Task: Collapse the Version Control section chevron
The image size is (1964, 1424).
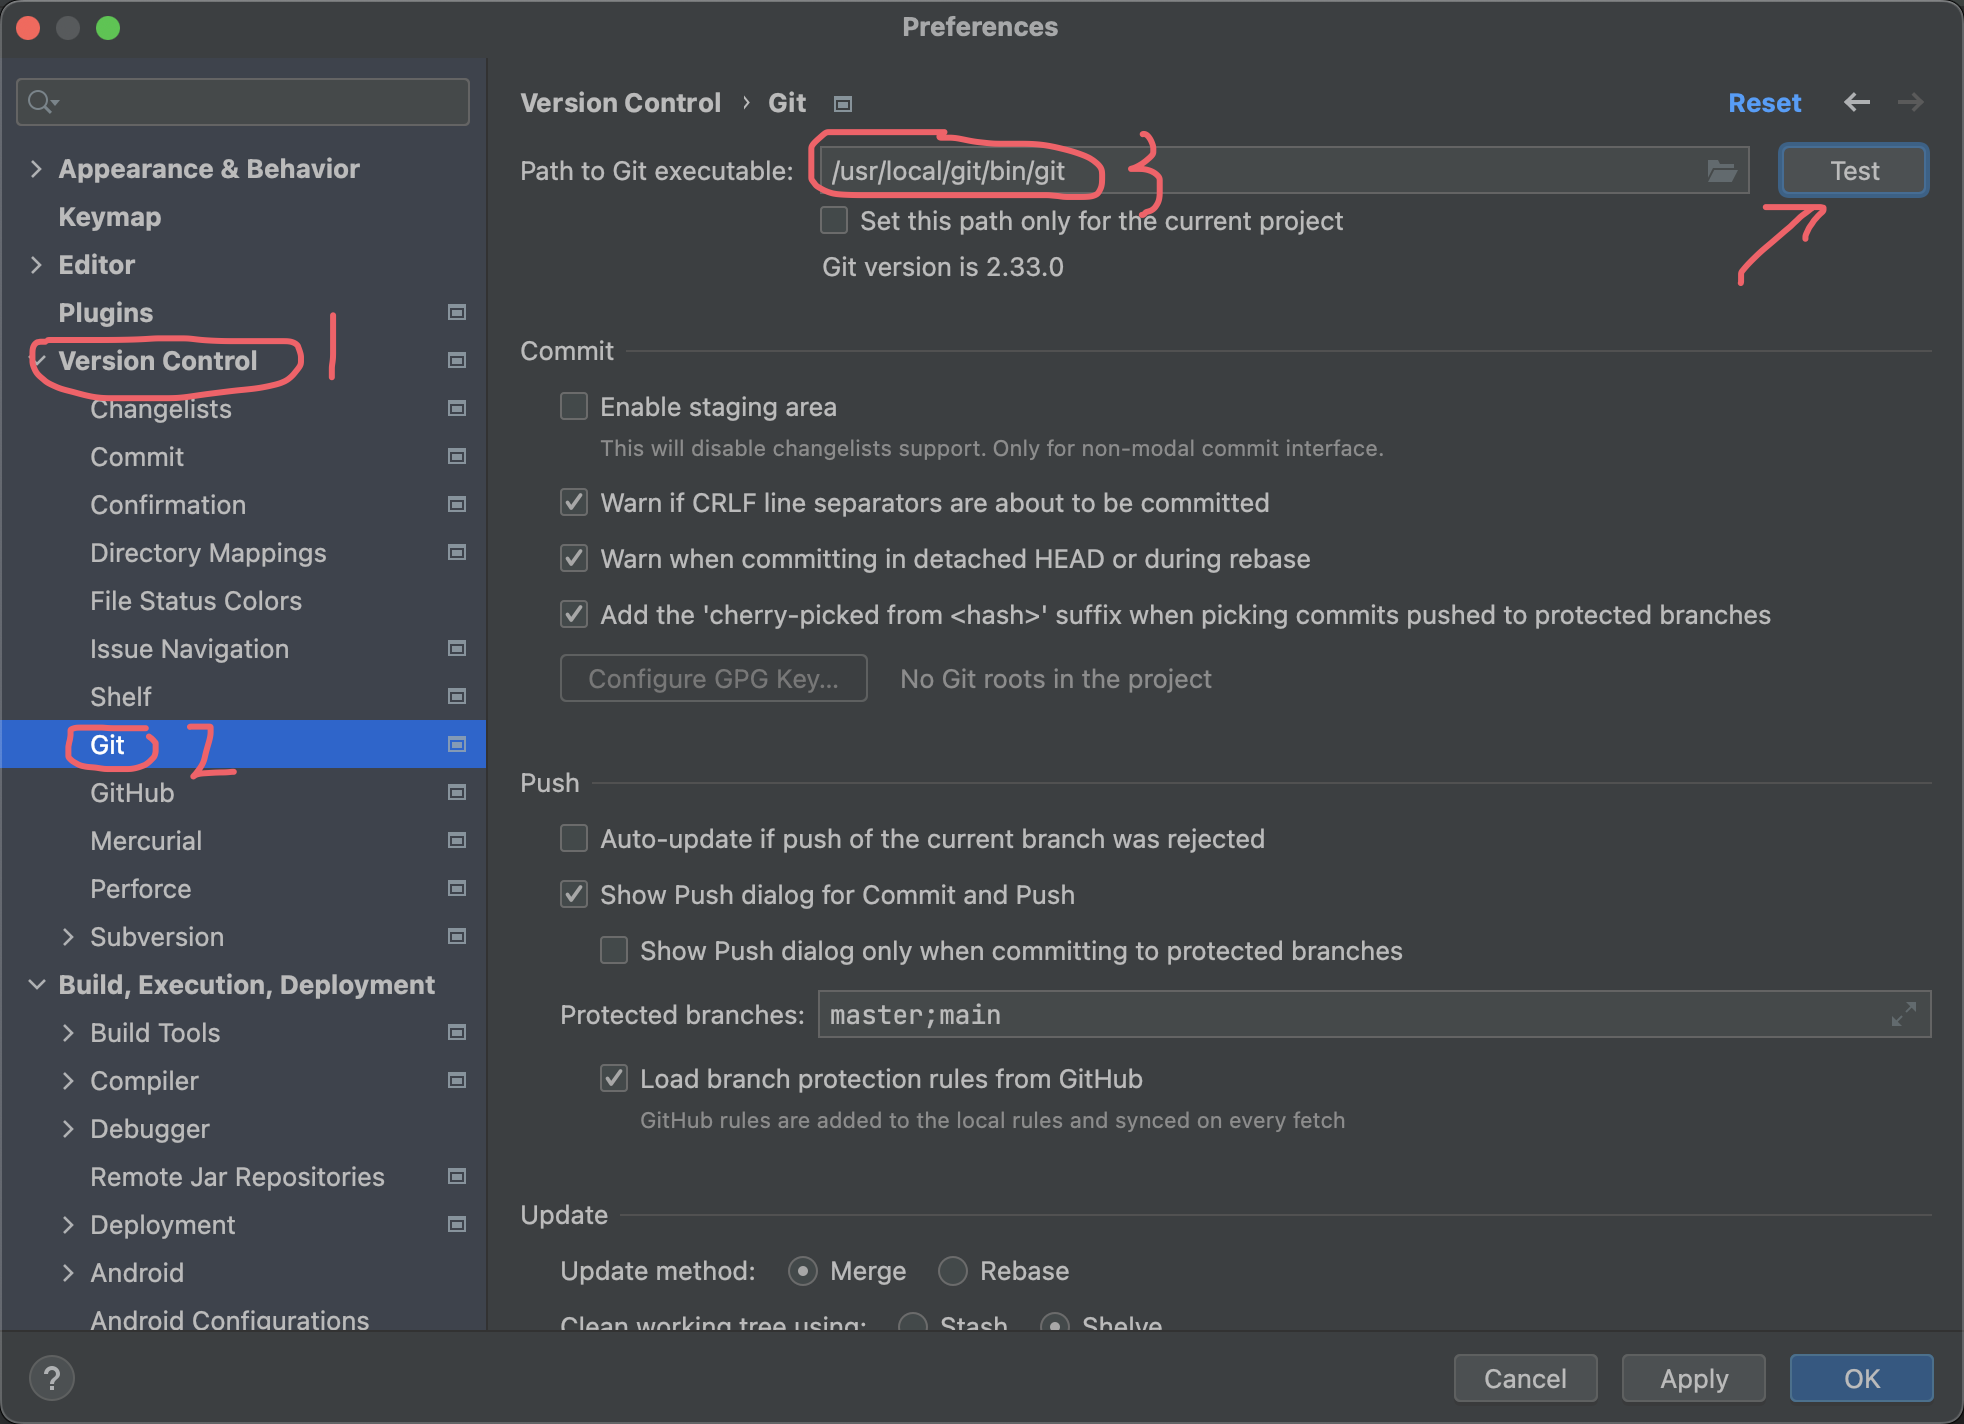Action: tap(38, 361)
